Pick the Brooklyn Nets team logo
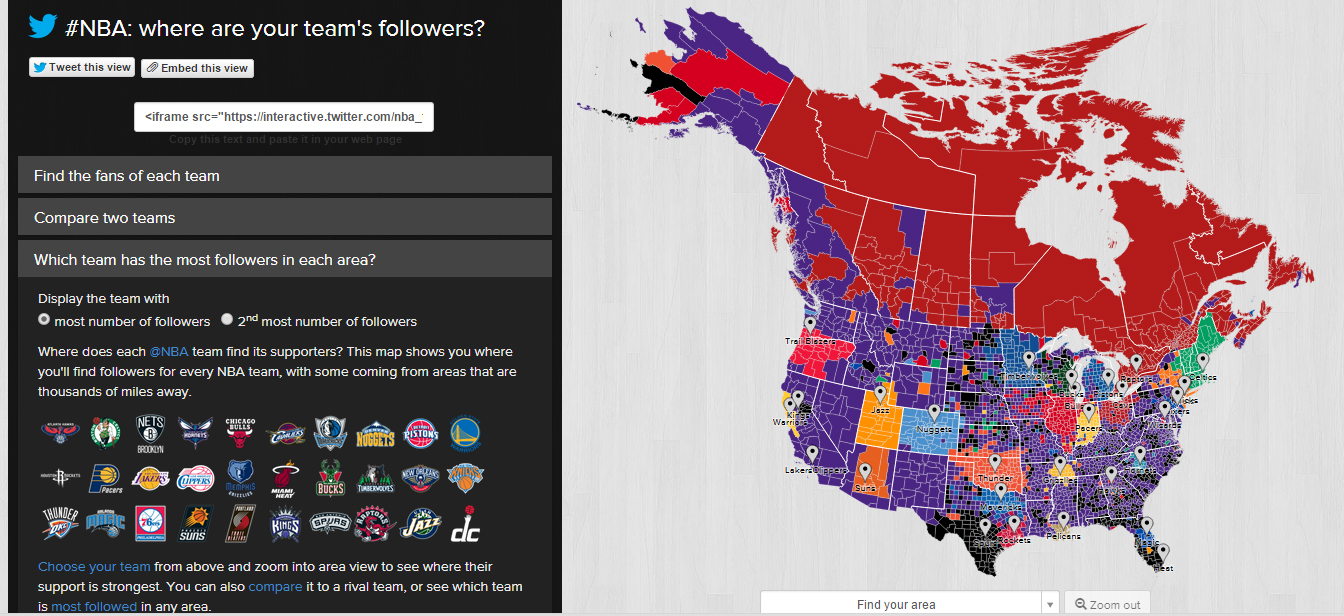This screenshot has width=1344, height=616. [149, 433]
